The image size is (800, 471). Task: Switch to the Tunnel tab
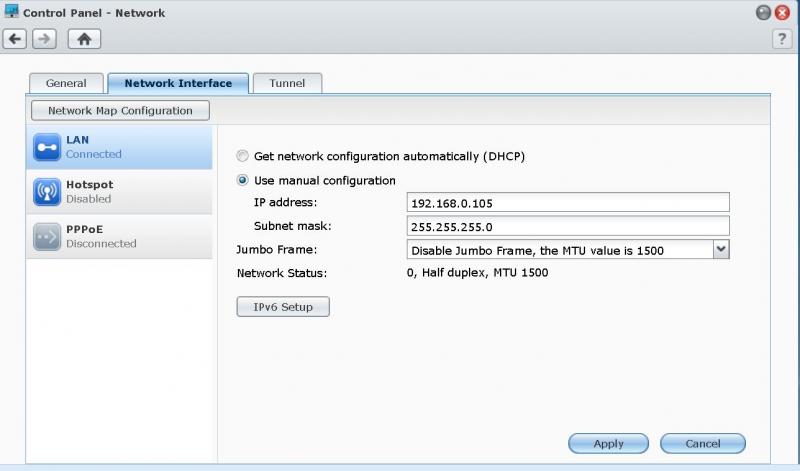coord(287,83)
